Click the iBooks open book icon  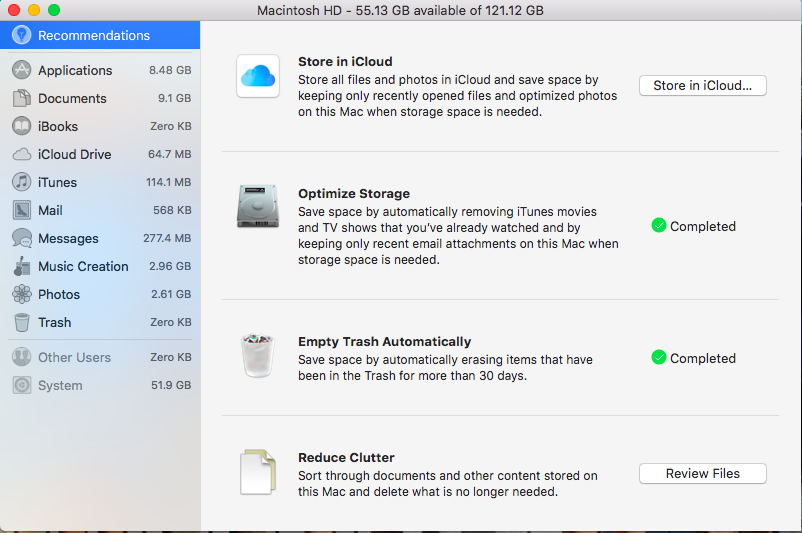(21, 126)
